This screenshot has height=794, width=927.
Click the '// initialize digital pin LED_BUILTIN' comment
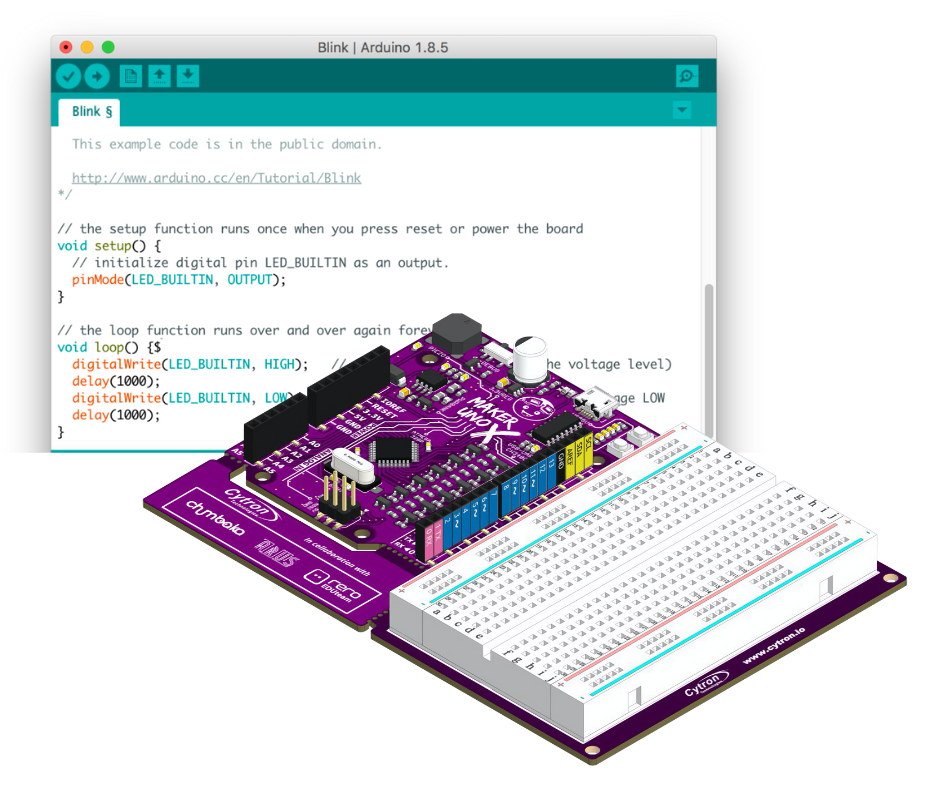click(260, 262)
